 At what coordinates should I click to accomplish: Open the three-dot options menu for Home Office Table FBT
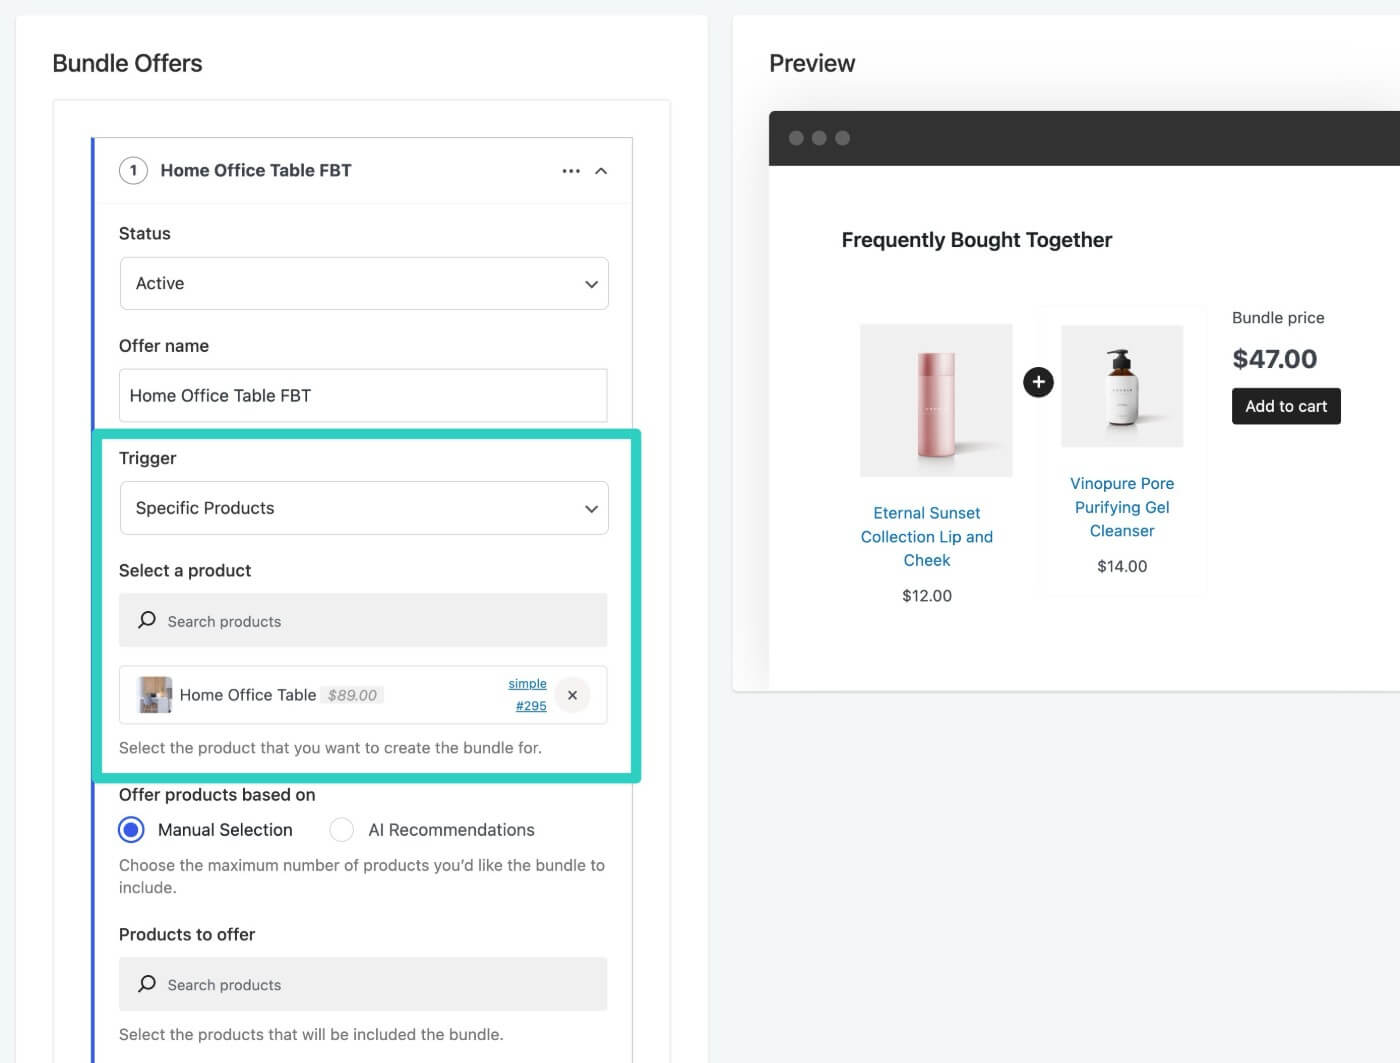[x=571, y=171]
